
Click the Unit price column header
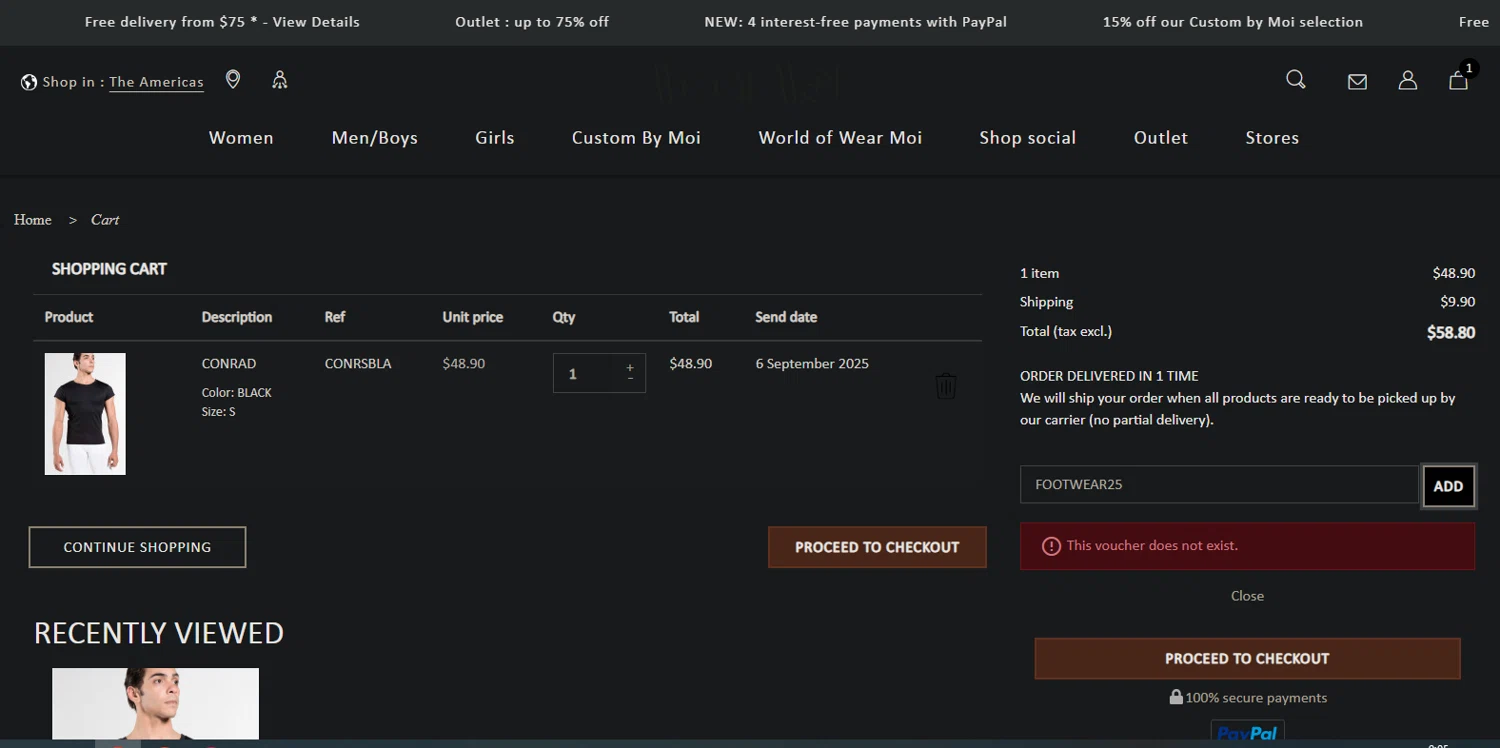click(473, 317)
